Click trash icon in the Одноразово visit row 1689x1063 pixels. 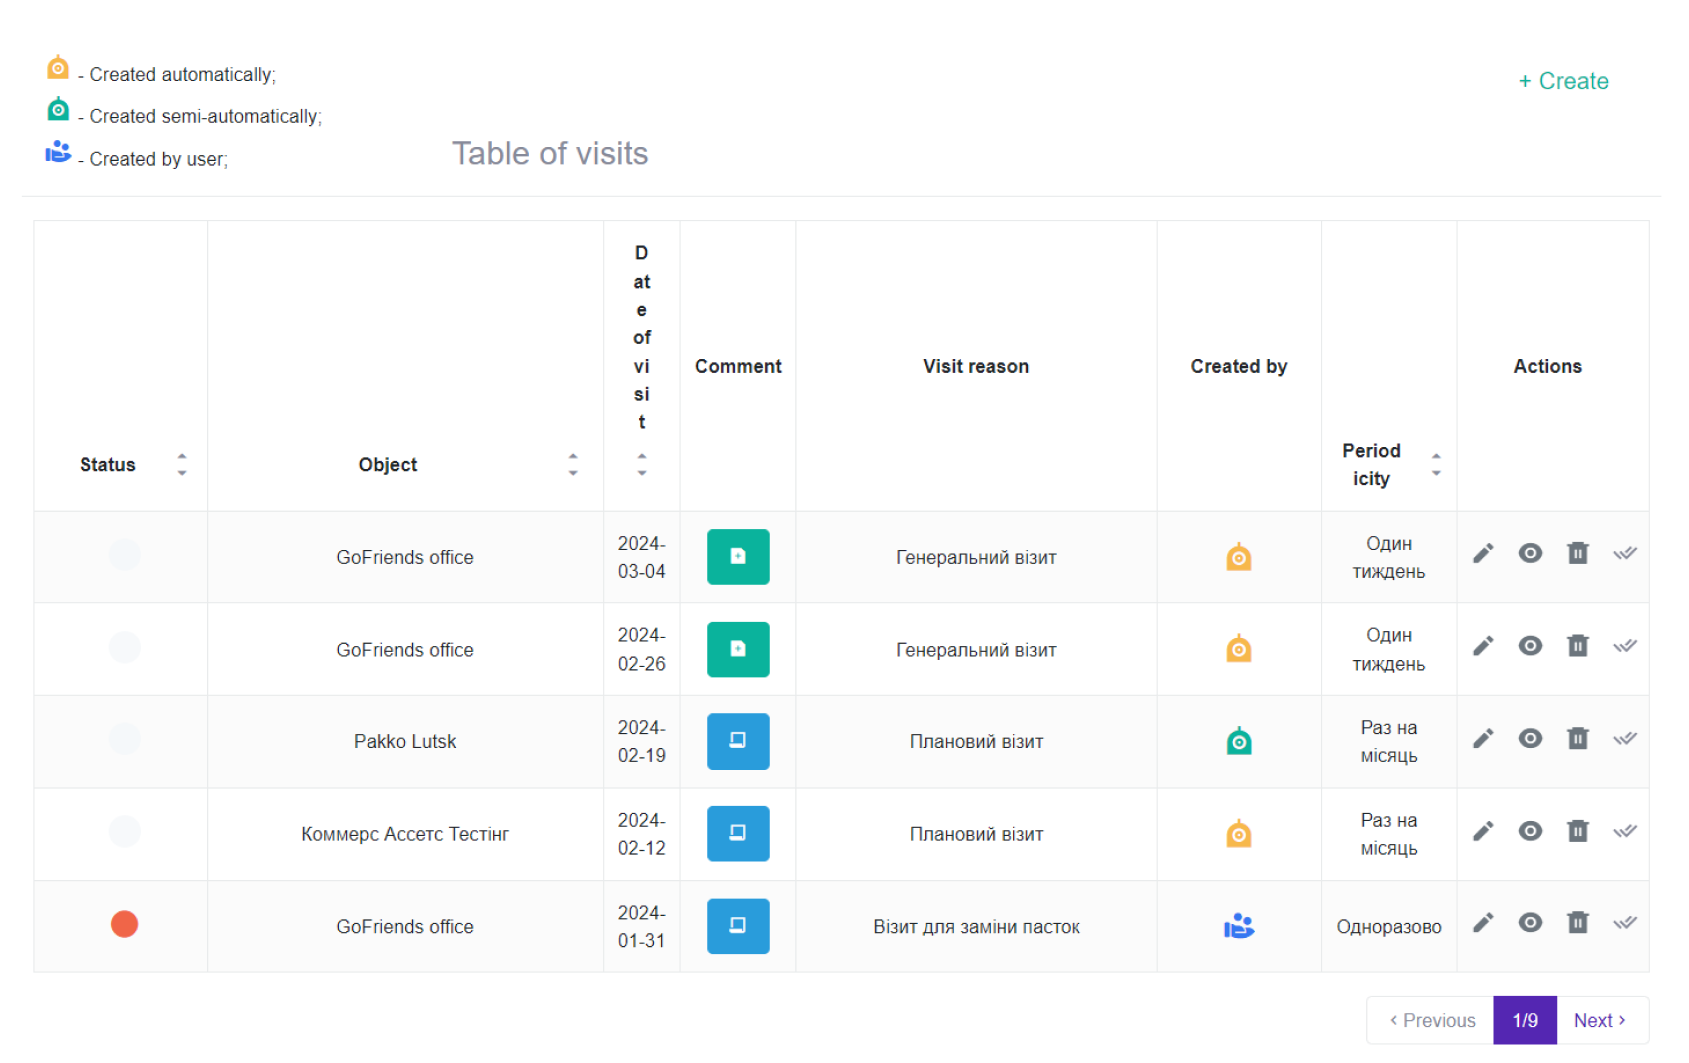[1577, 923]
